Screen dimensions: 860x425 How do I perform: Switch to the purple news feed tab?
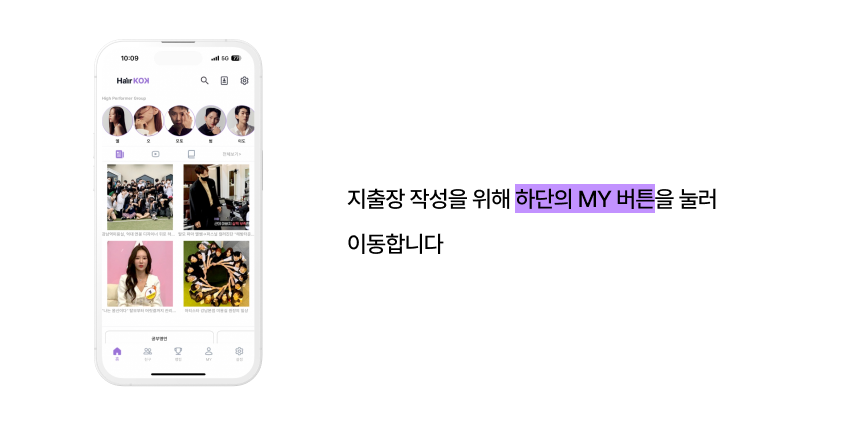[x=120, y=154]
